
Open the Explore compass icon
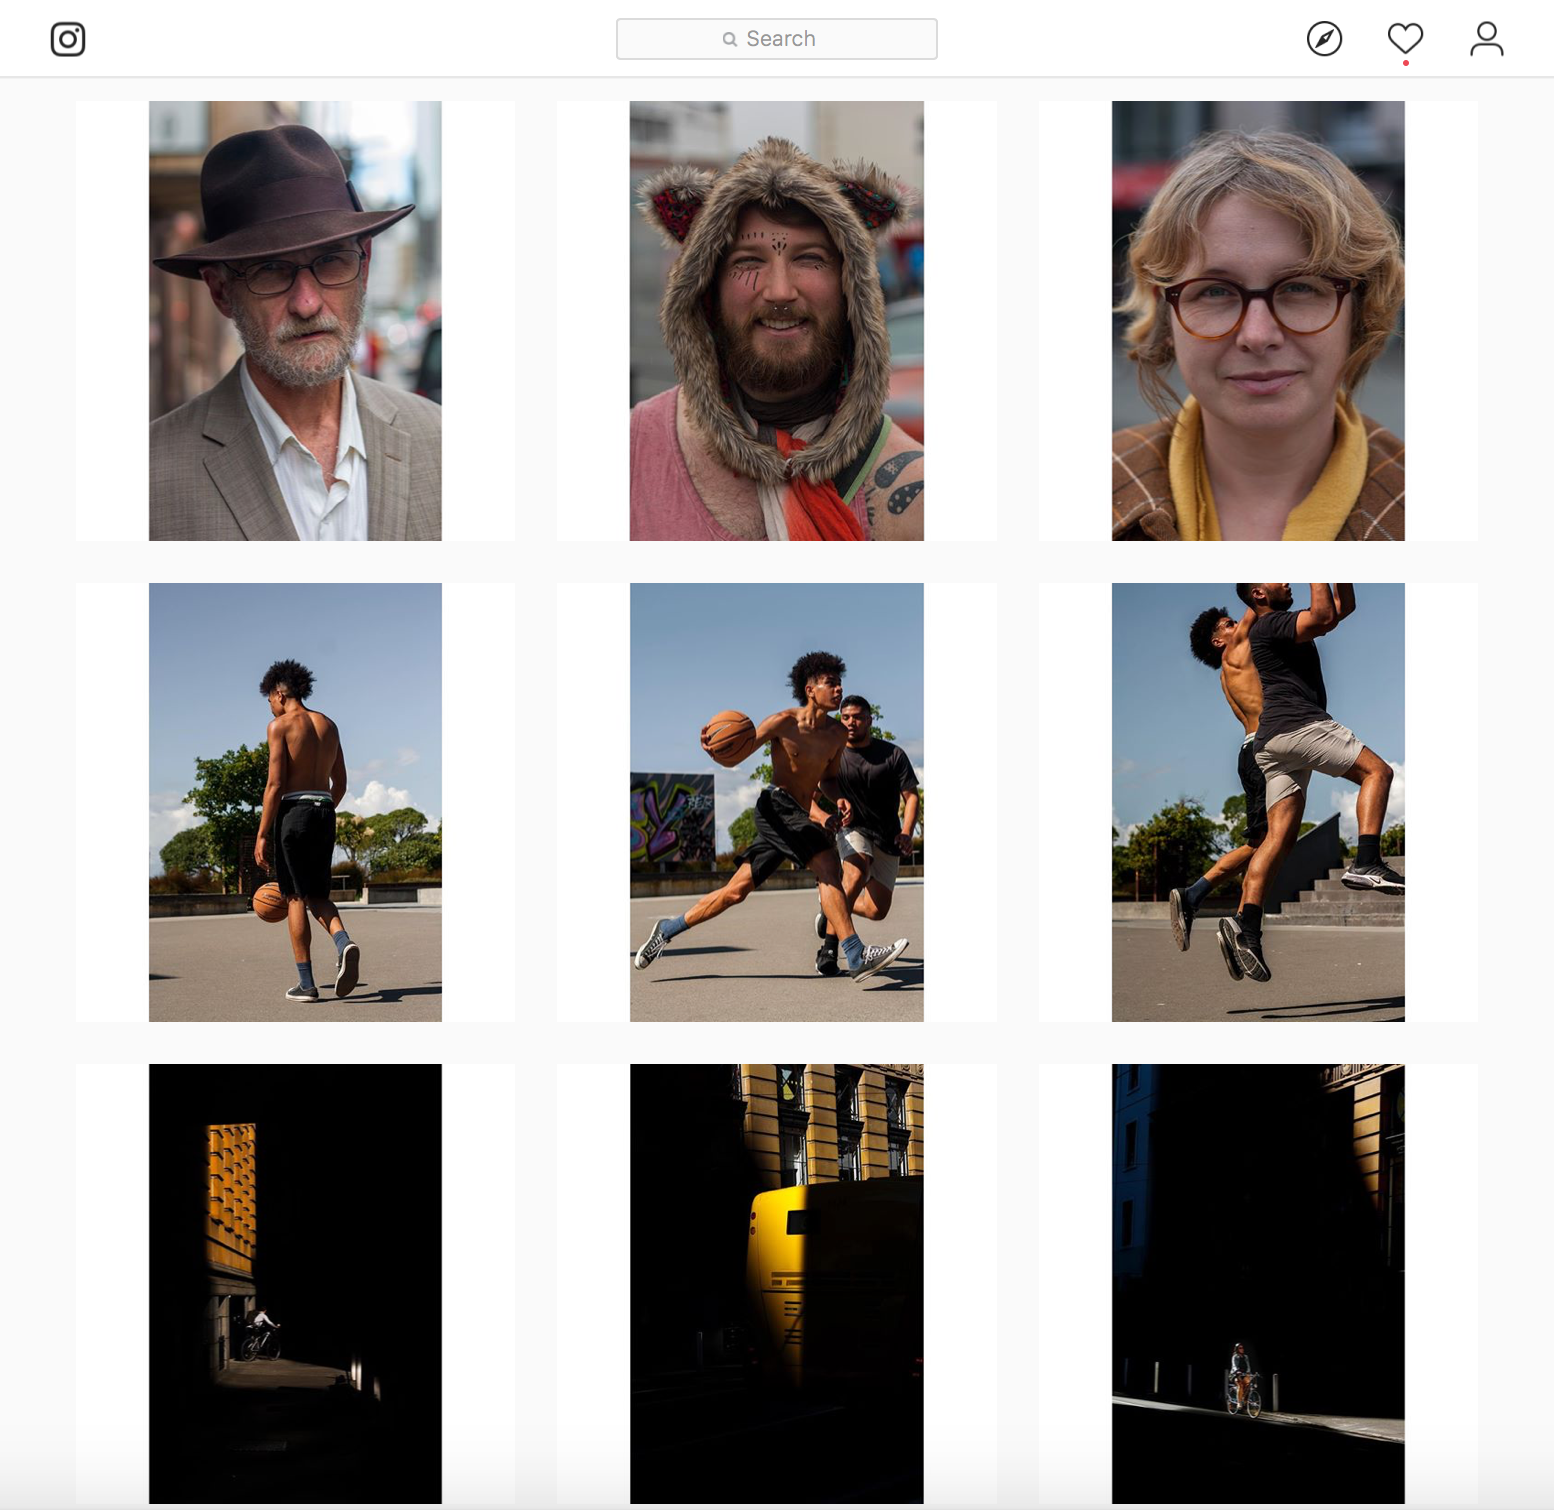[1324, 39]
